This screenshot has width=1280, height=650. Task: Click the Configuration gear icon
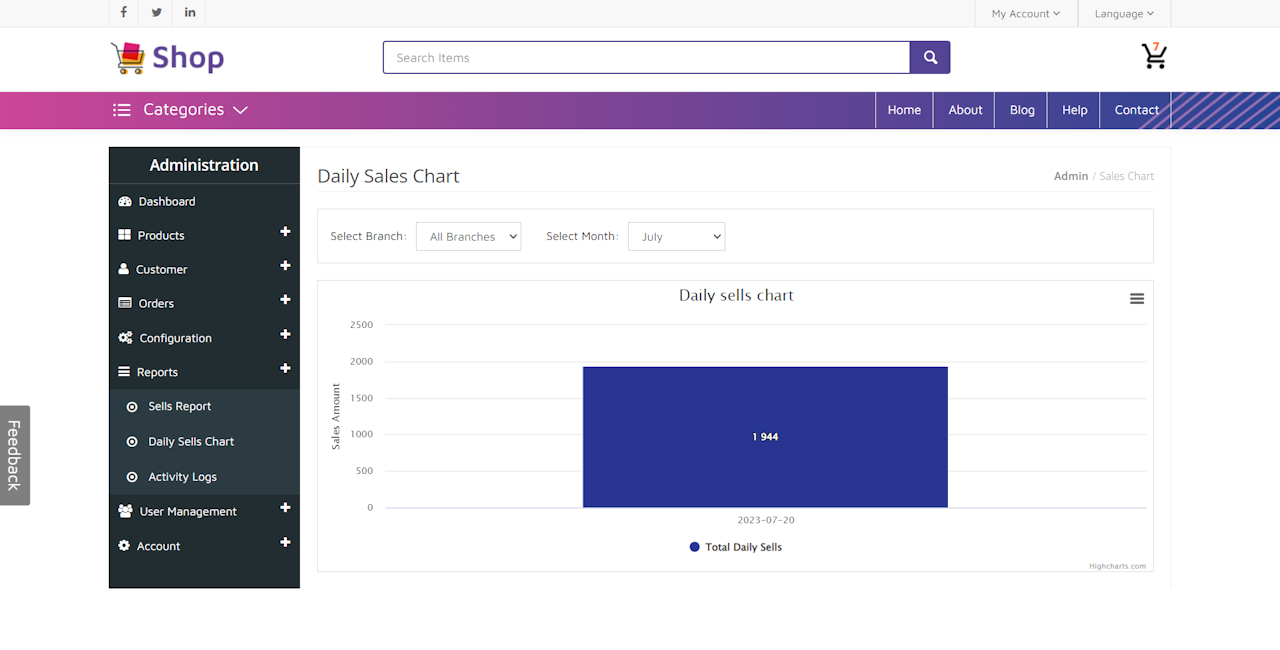coord(125,337)
